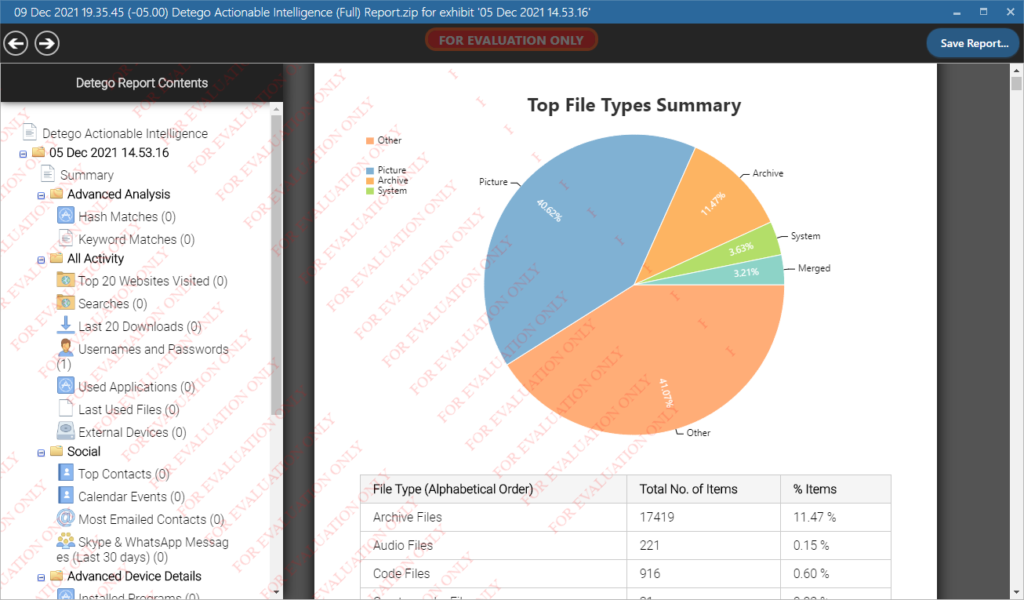Click the Advanced Analysis folder icon

57,194
